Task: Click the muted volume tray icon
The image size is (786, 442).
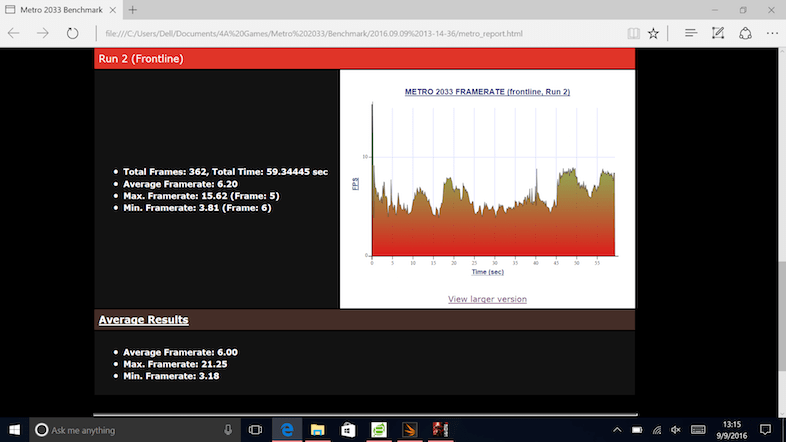Action: (676, 430)
